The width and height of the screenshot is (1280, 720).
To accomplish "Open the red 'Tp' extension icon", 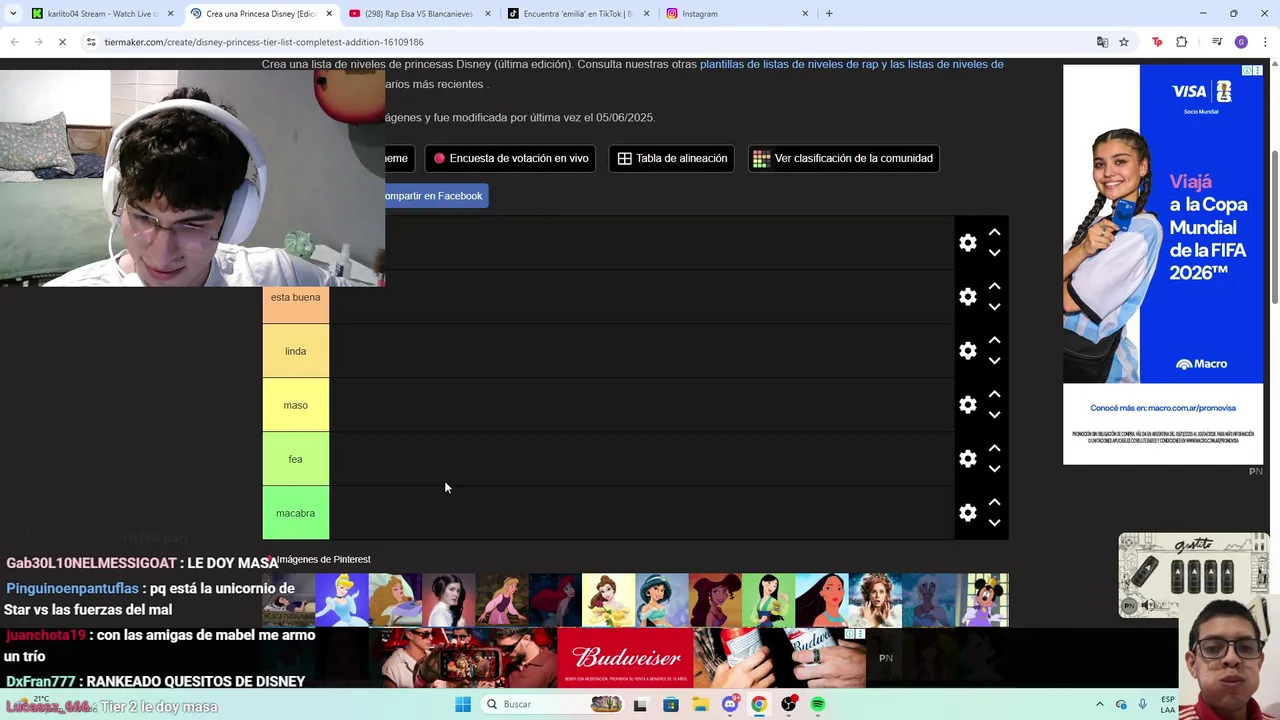I will point(1157,42).
